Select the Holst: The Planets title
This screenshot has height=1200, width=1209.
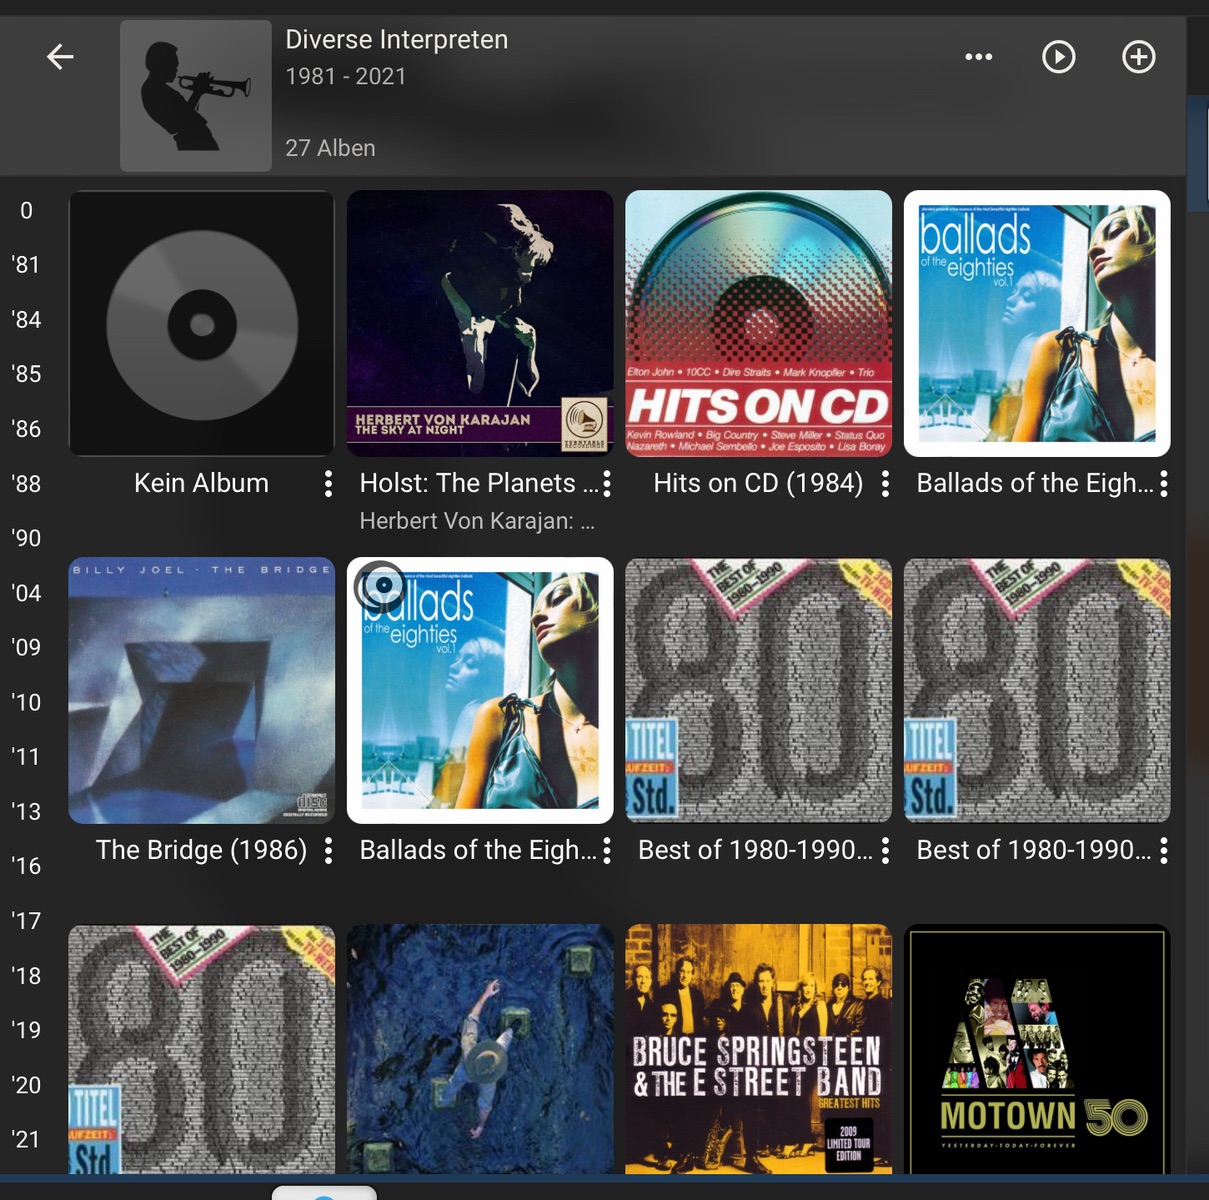click(x=478, y=484)
